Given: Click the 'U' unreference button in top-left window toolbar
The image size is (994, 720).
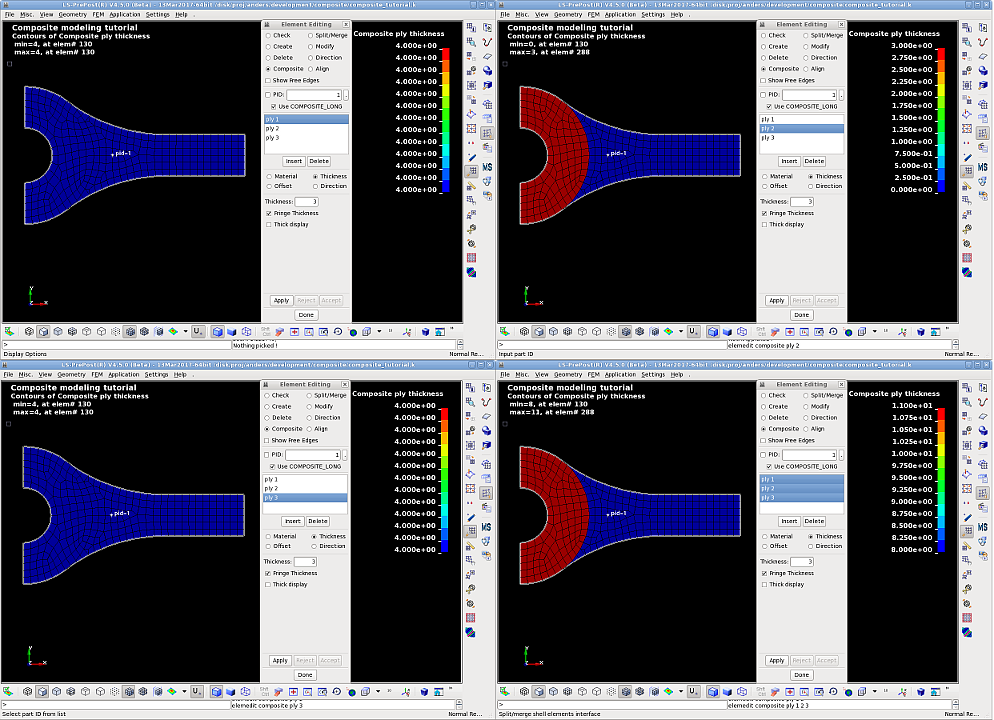Looking at the screenshot, I should tap(198, 331).
